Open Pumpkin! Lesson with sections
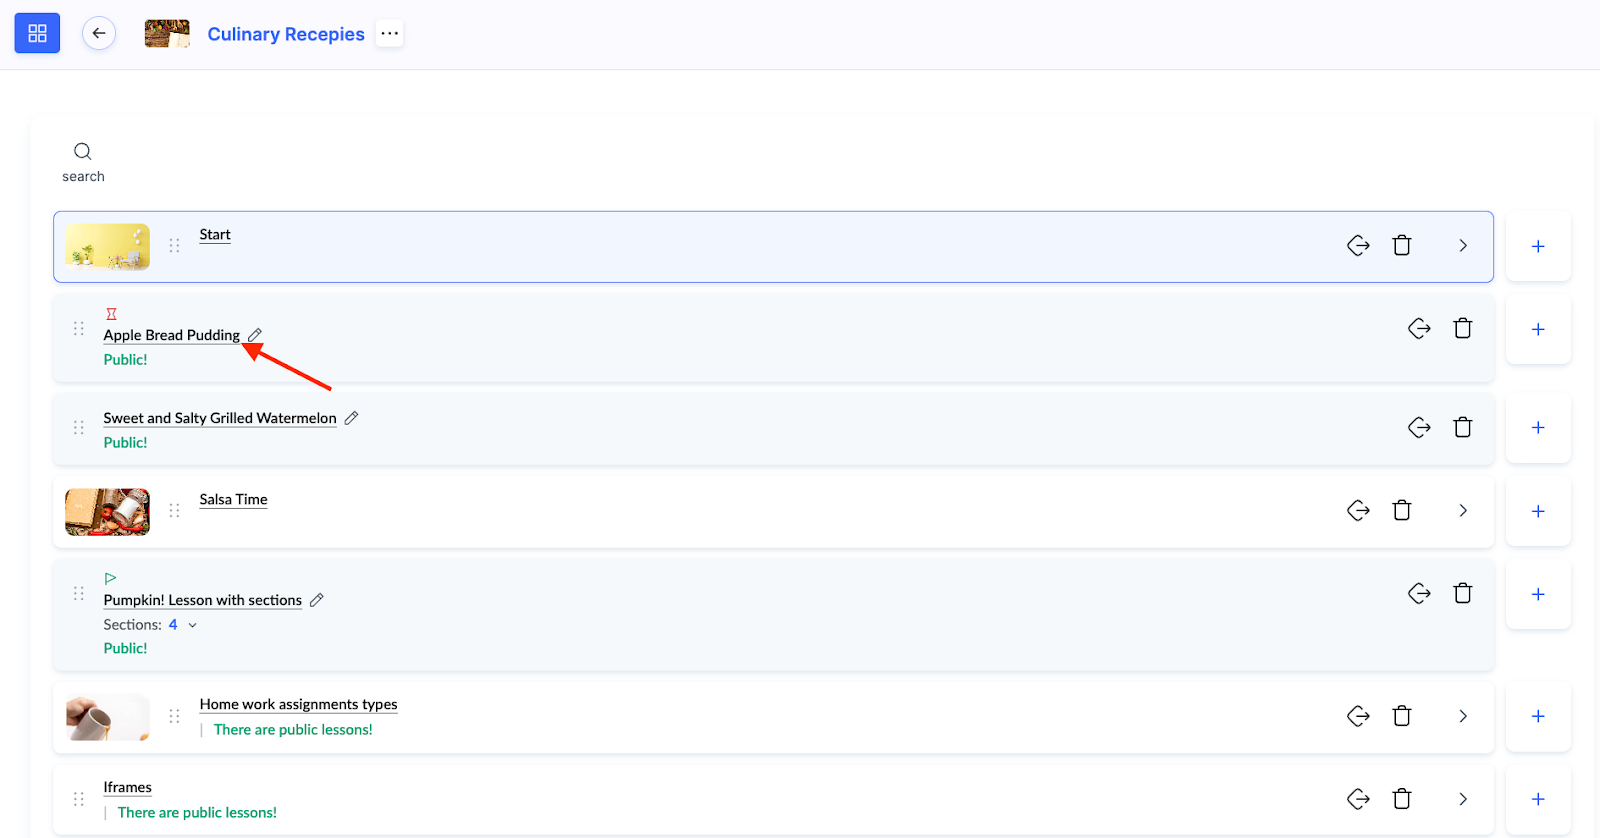1600x838 pixels. coord(202,600)
